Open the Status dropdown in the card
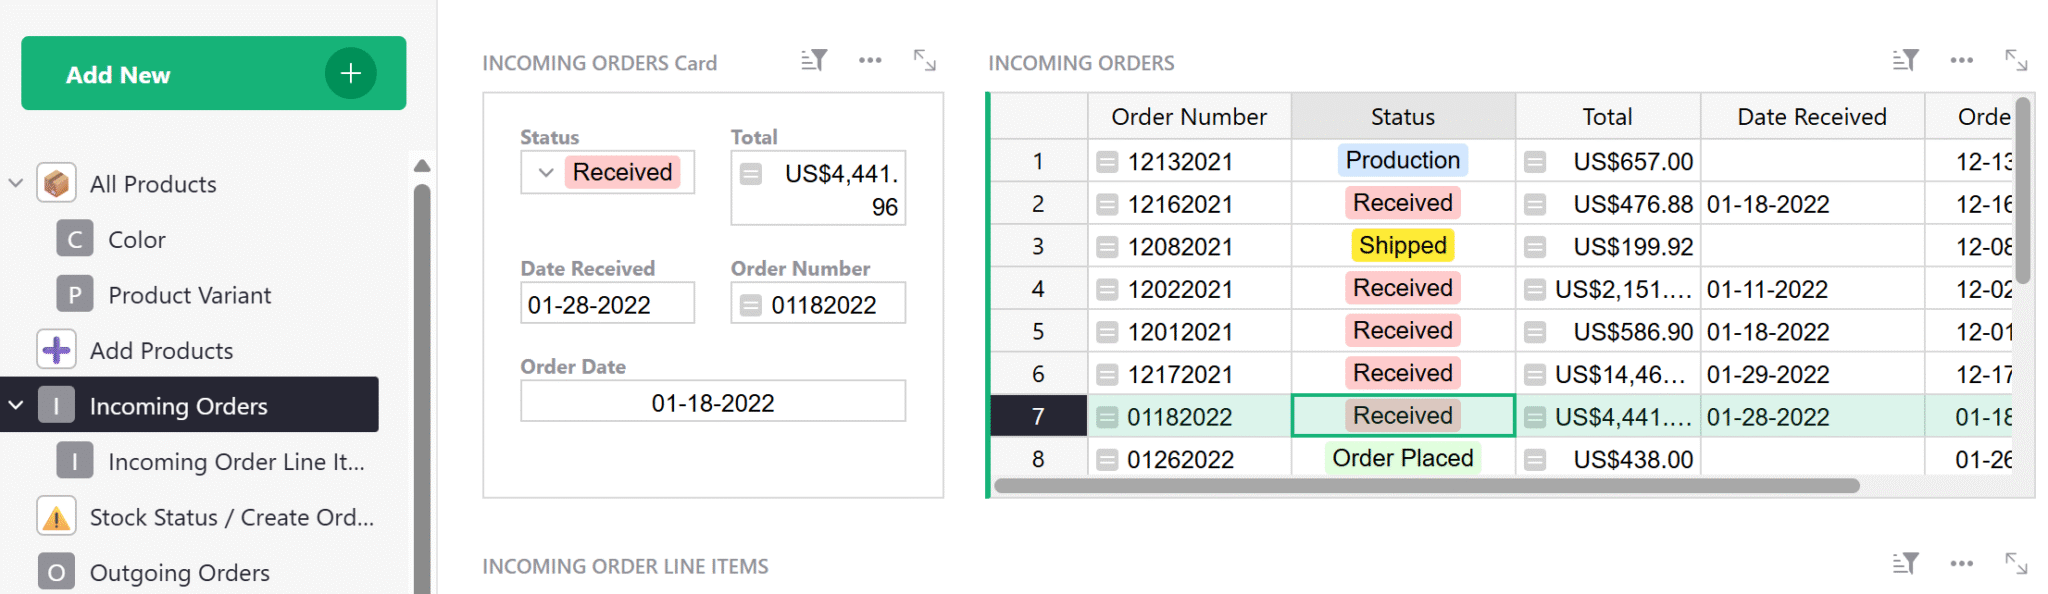The image size is (2048, 594). 546,172
